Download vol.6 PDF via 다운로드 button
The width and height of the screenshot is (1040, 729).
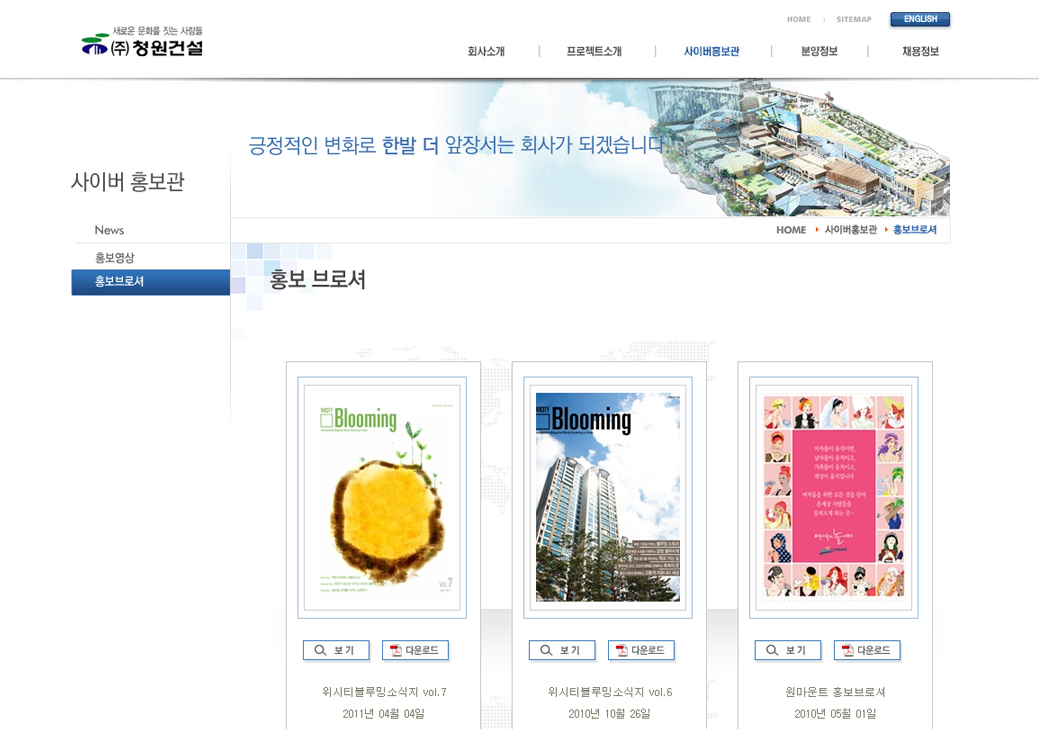[x=641, y=650]
